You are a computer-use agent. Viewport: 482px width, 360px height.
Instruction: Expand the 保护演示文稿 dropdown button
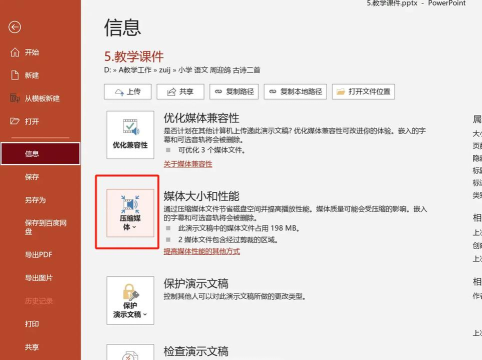(130, 300)
